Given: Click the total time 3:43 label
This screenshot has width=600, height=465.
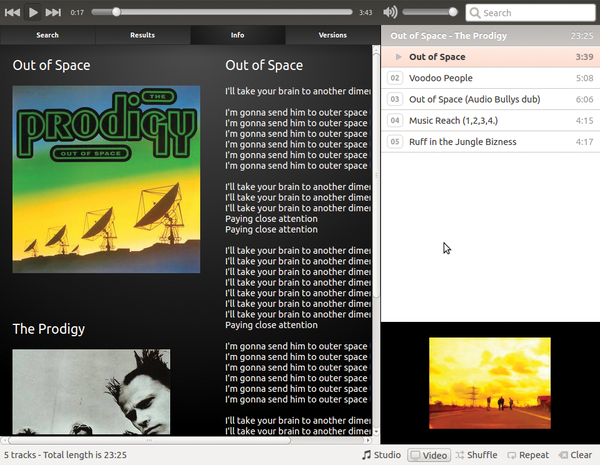Looking at the screenshot, I should 365,13.
